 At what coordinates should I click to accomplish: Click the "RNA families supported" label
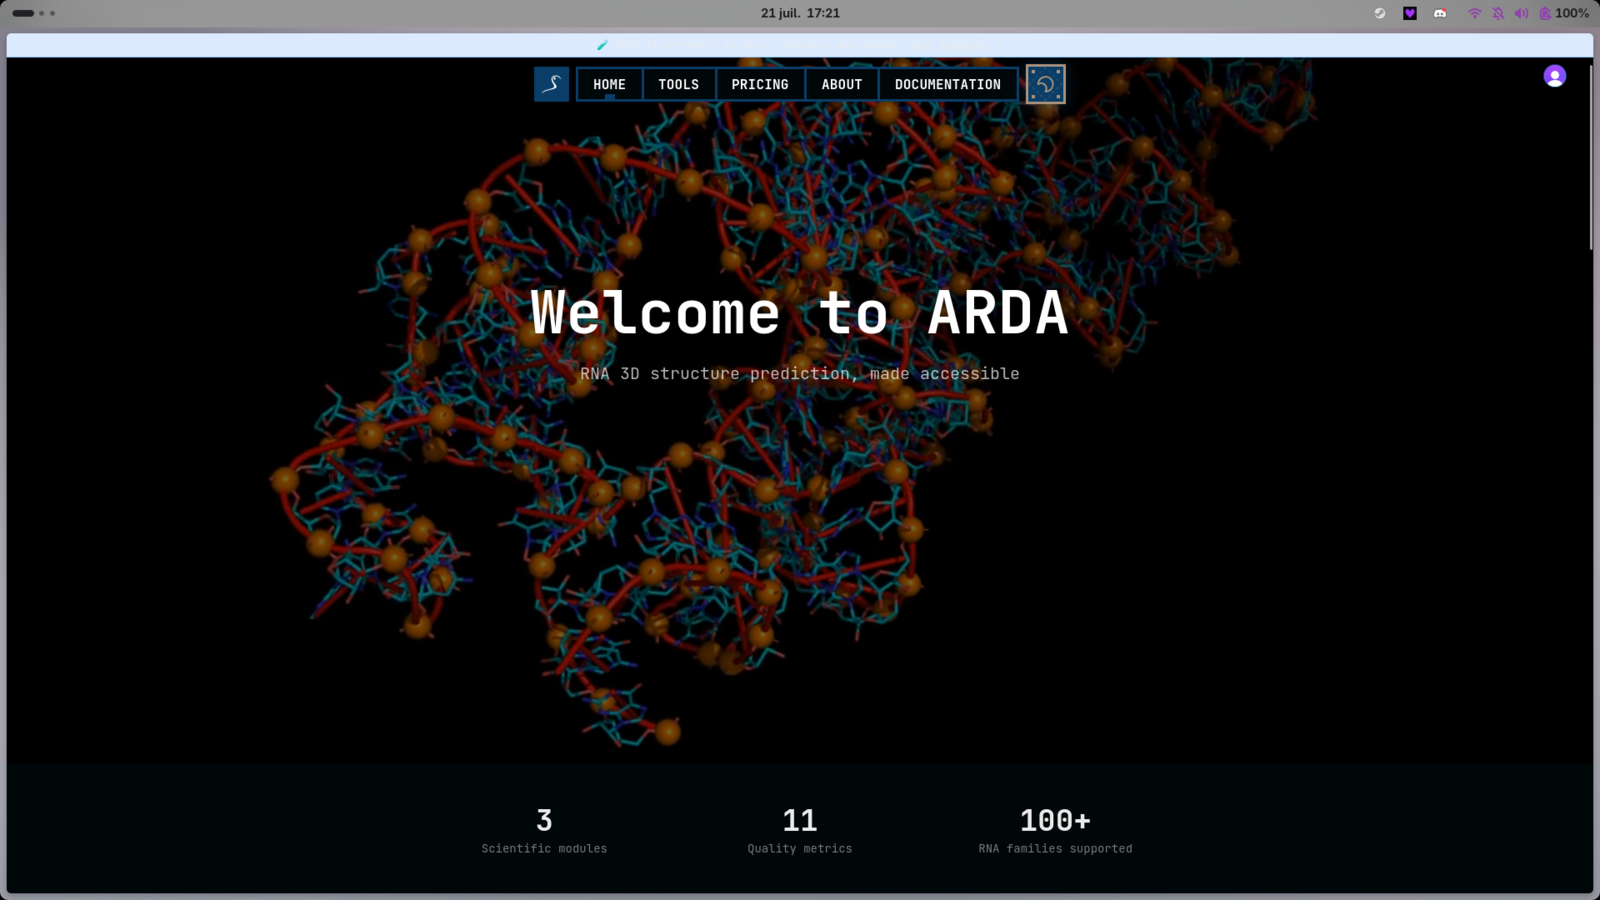pyautogui.click(x=1055, y=848)
